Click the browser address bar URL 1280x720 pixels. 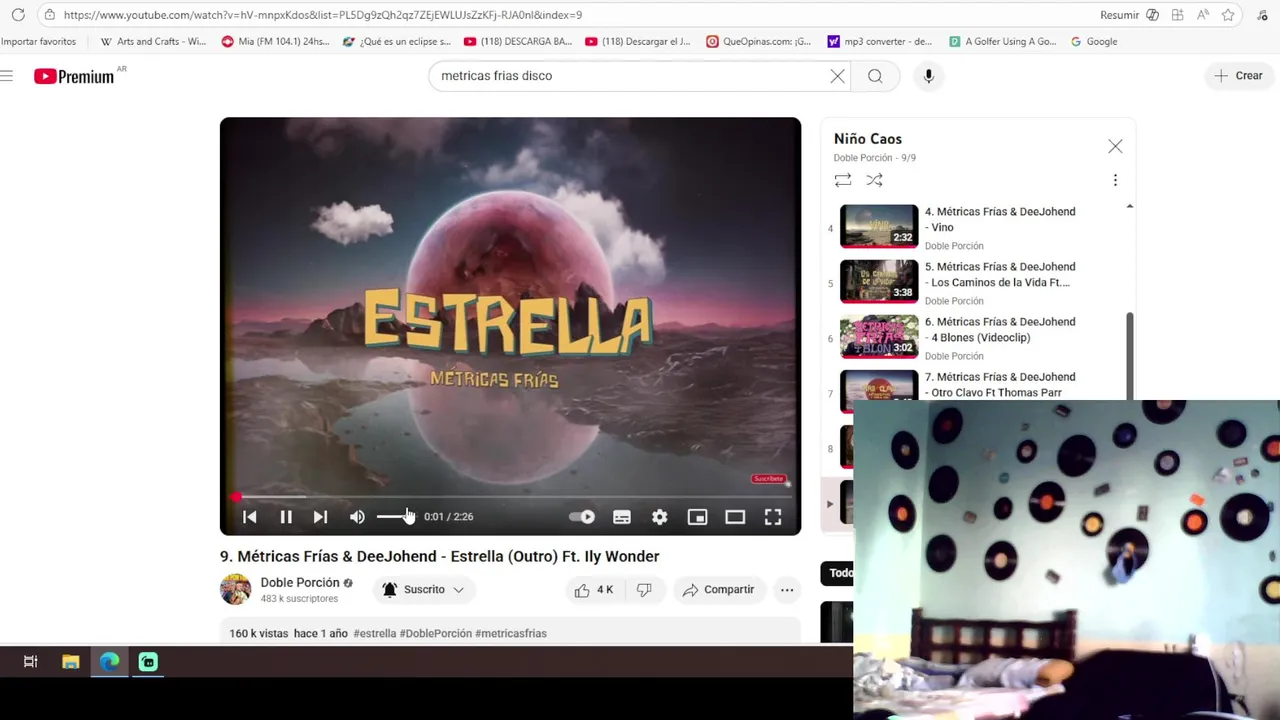323,15
